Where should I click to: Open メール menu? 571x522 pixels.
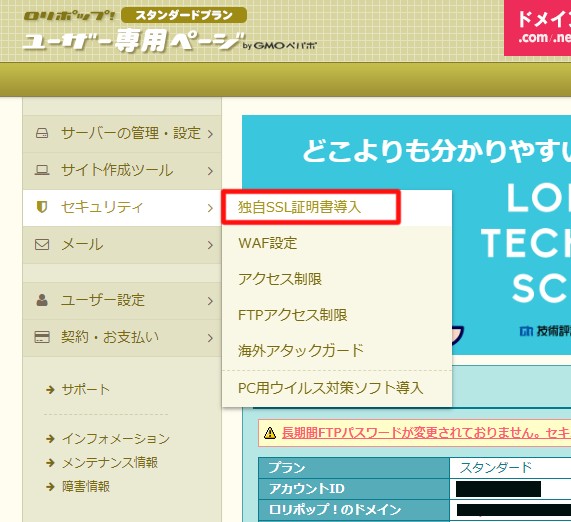pos(122,245)
